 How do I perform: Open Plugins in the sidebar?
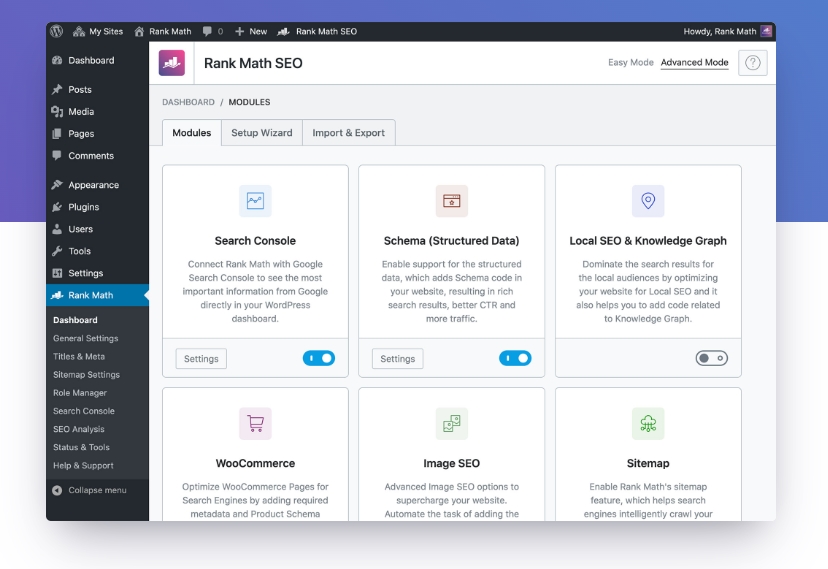pos(97,207)
